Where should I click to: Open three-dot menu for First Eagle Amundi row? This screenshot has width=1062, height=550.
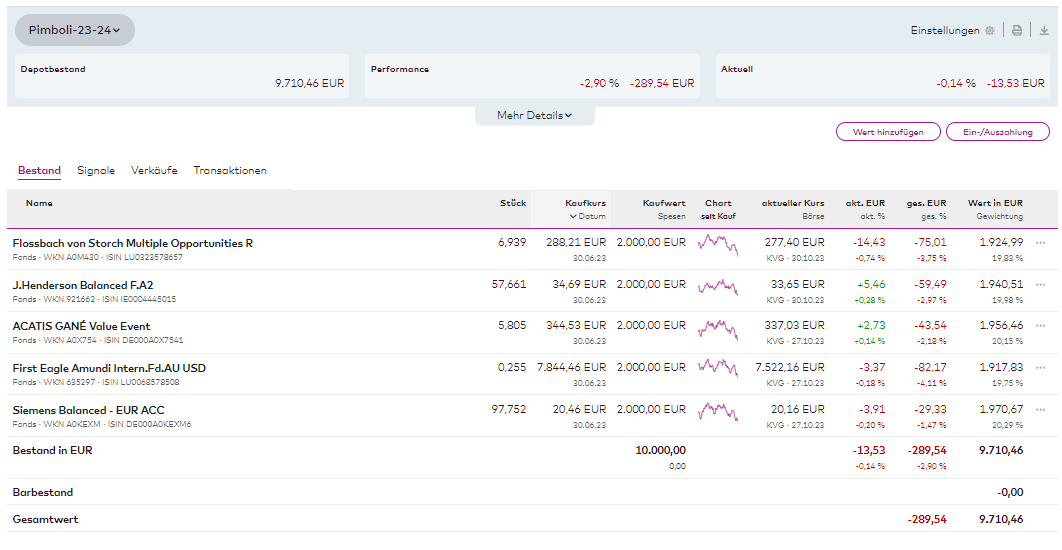pos(1041,368)
